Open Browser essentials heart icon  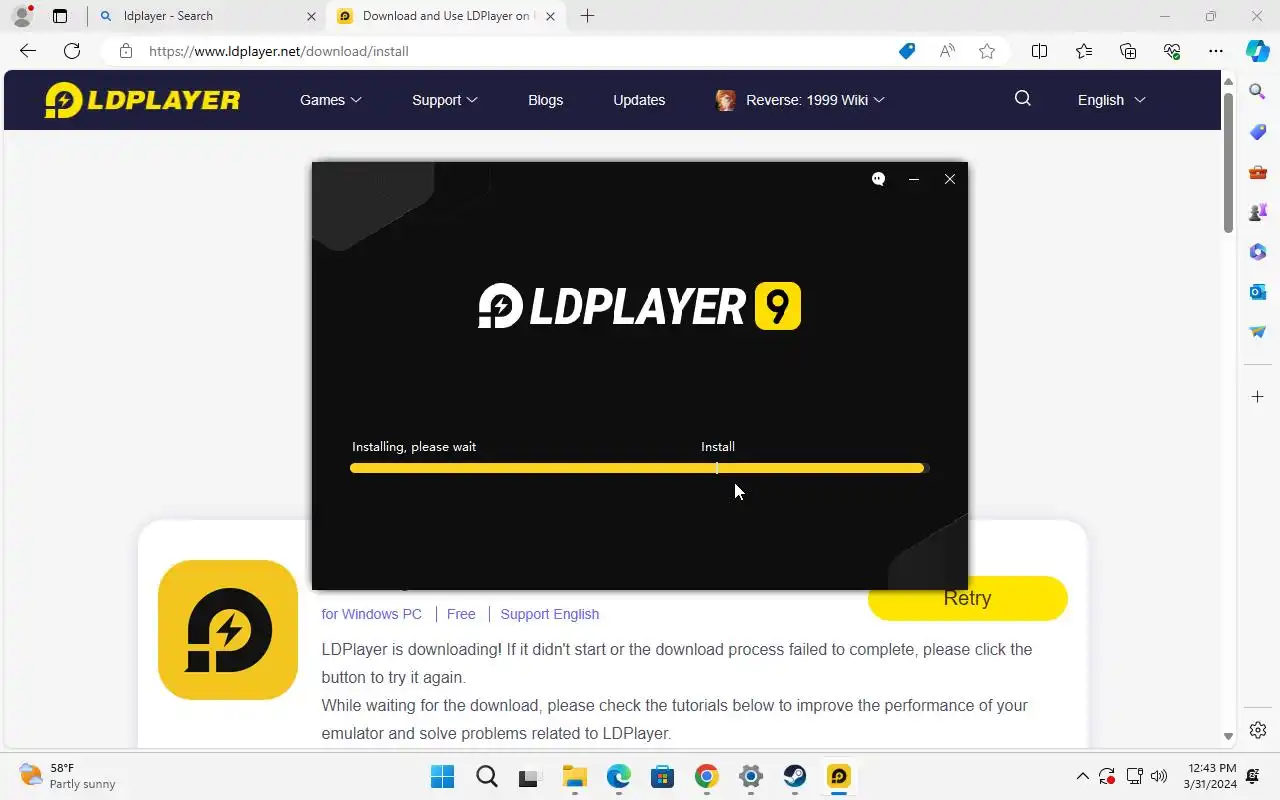pyautogui.click(x=1172, y=51)
